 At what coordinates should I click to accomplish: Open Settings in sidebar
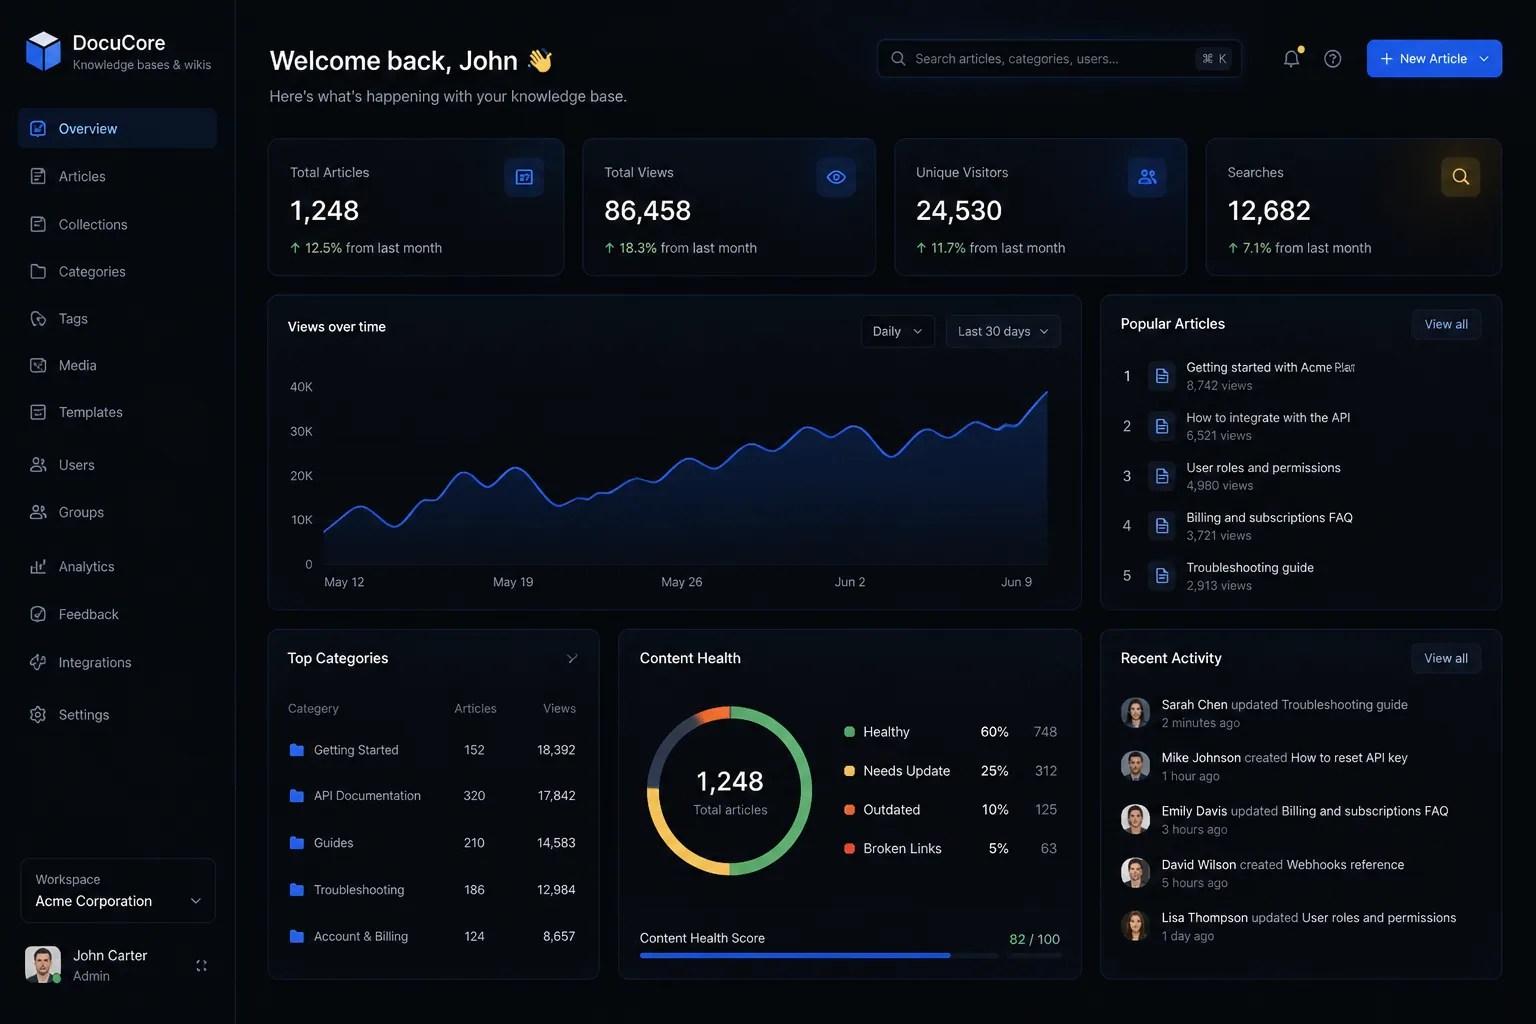coord(117,714)
